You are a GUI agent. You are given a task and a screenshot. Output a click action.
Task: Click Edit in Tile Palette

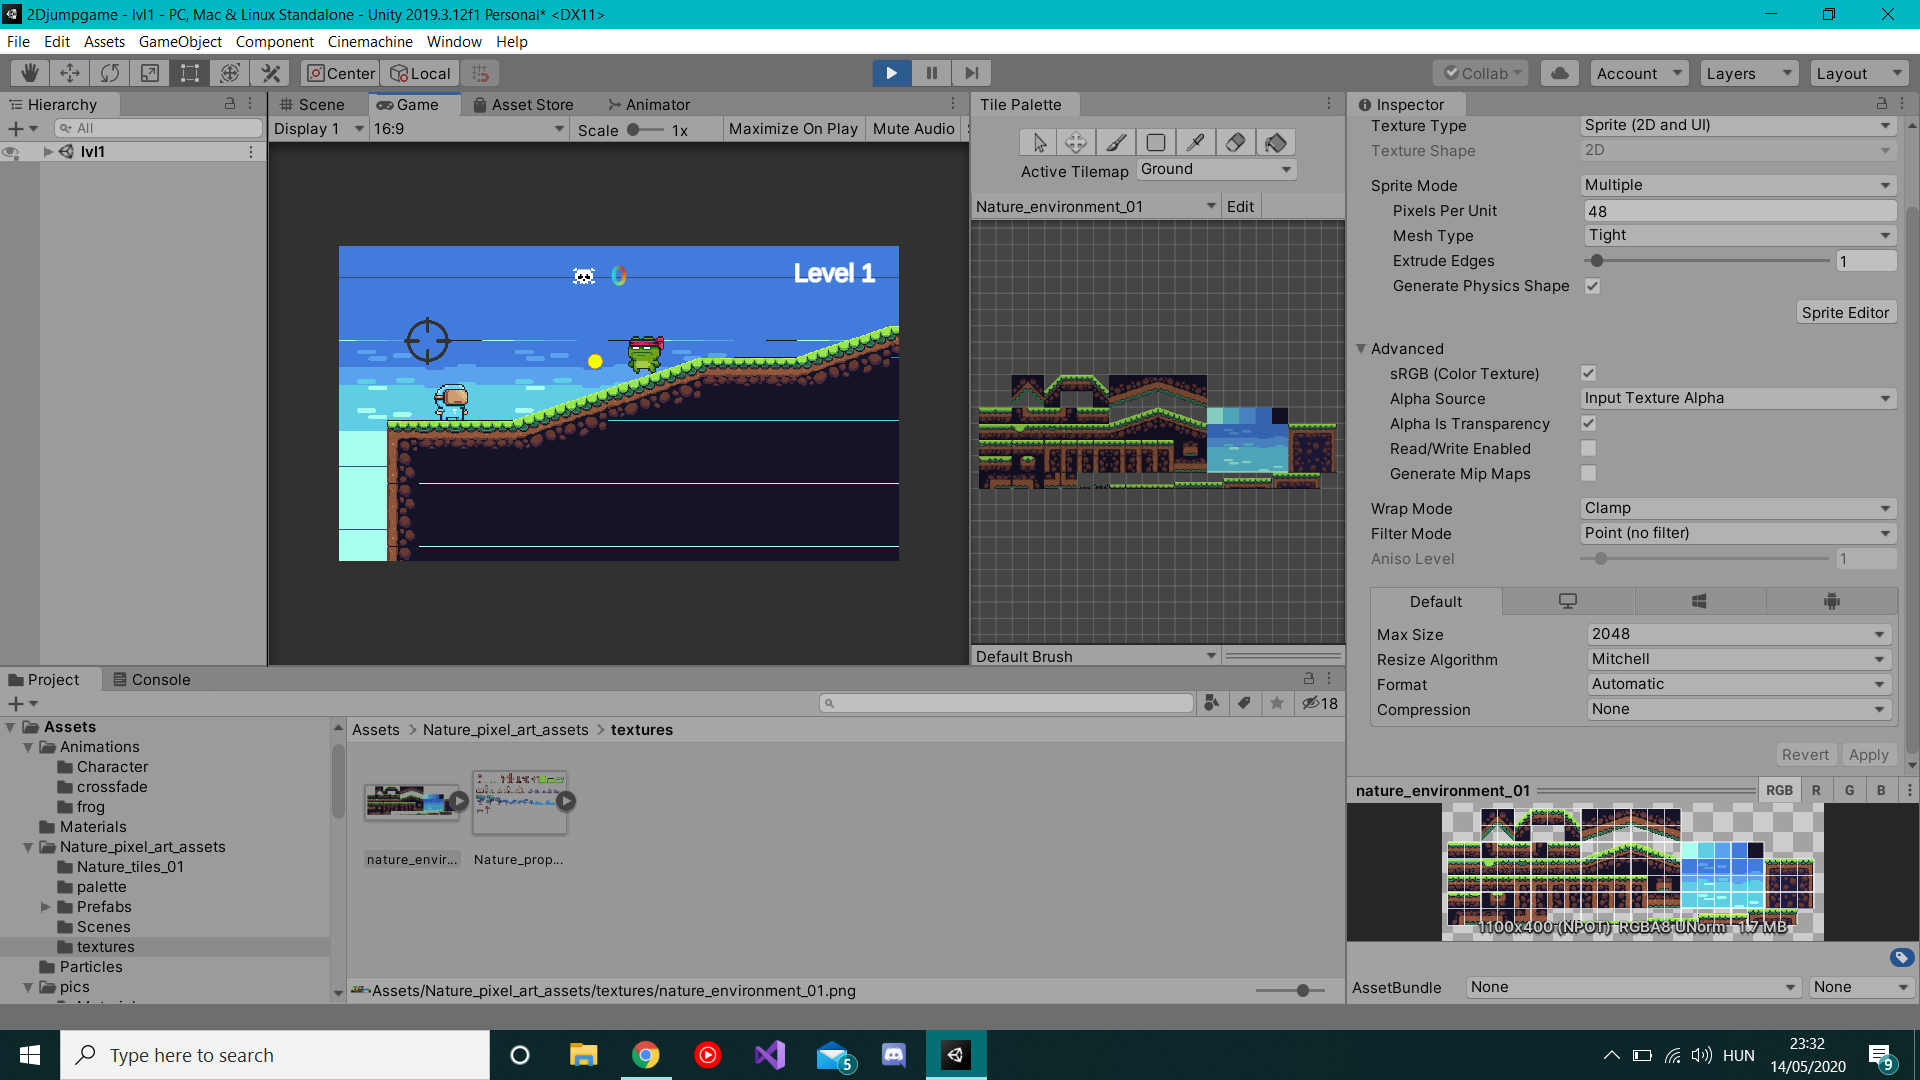point(1240,207)
